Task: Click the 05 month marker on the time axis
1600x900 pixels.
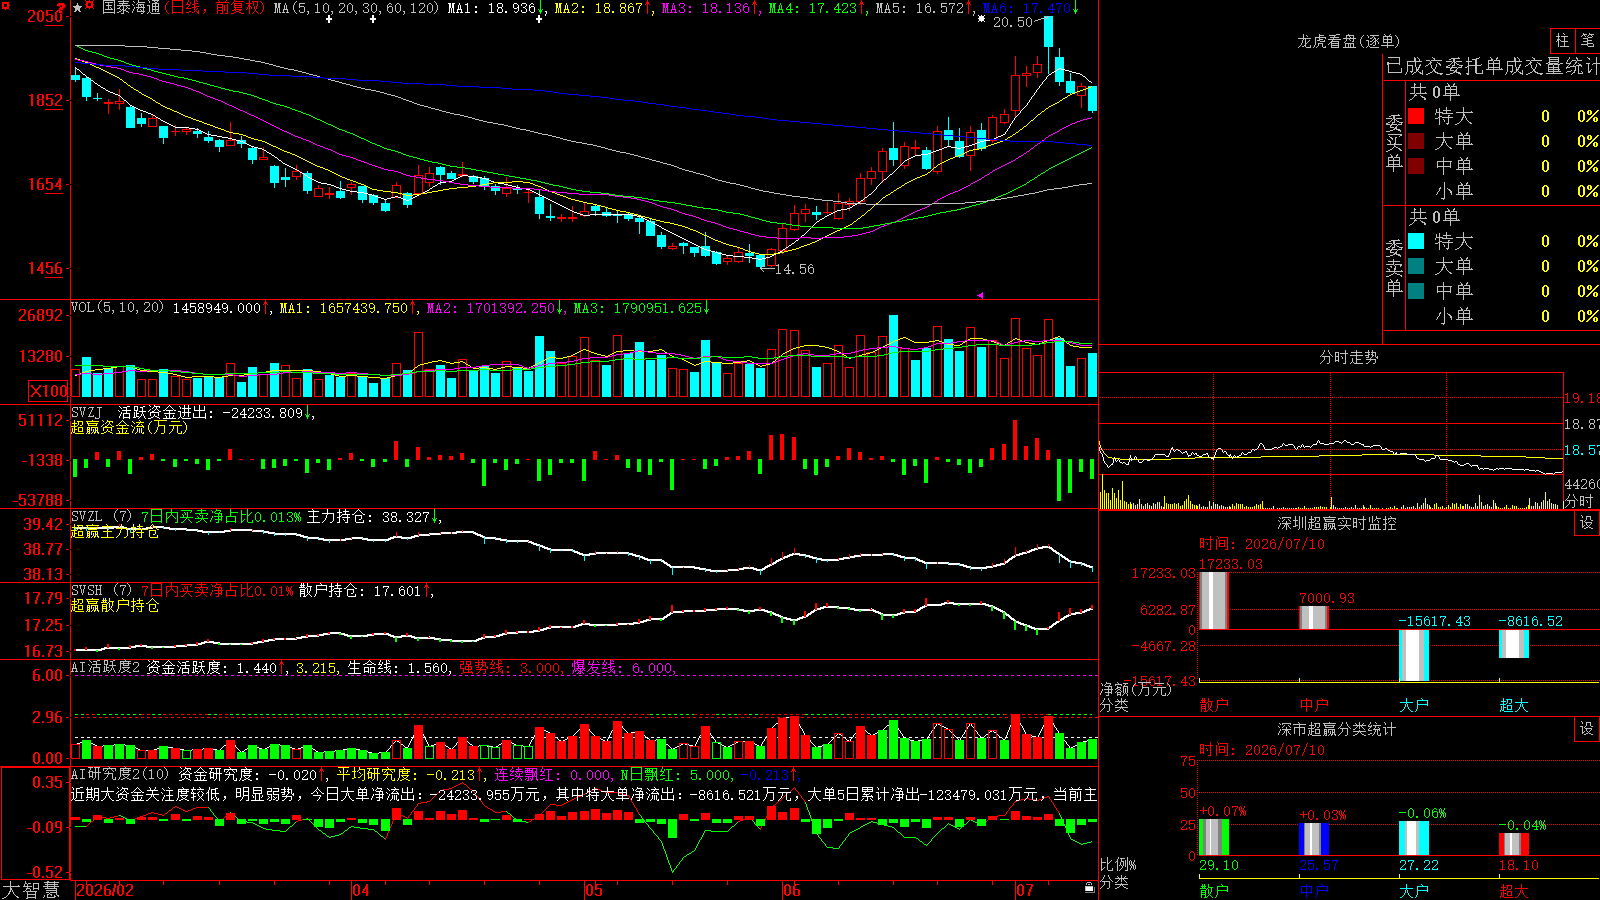Action: [x=594, y=890]
